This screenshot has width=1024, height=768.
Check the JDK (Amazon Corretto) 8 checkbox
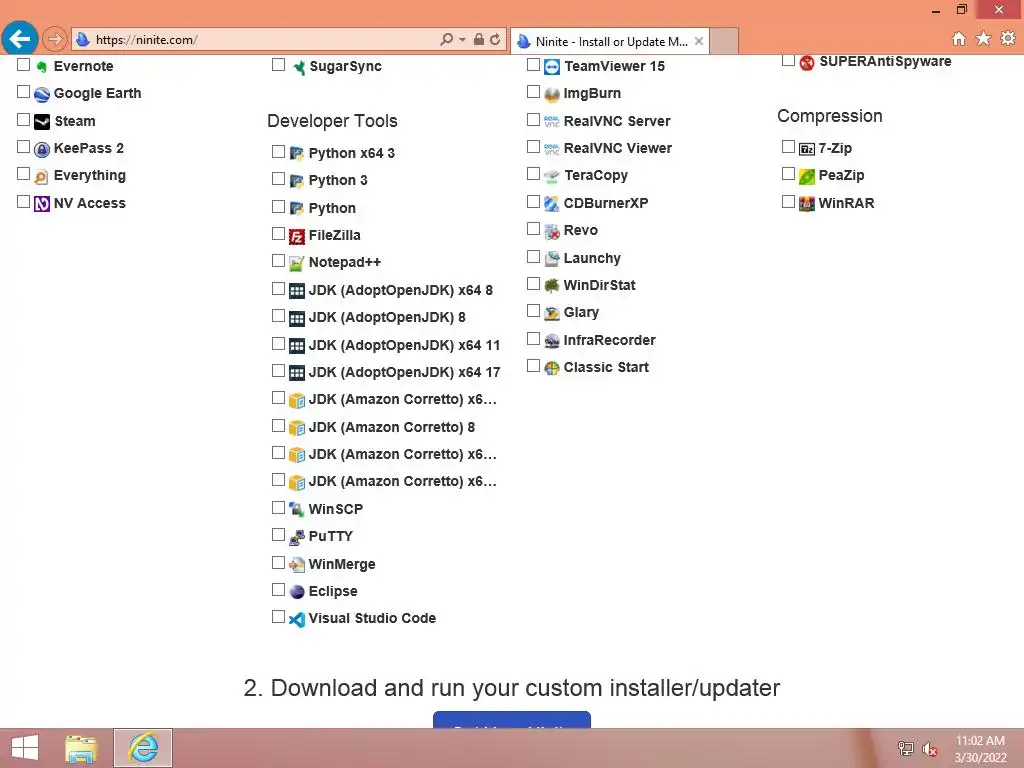click(278, 426)
